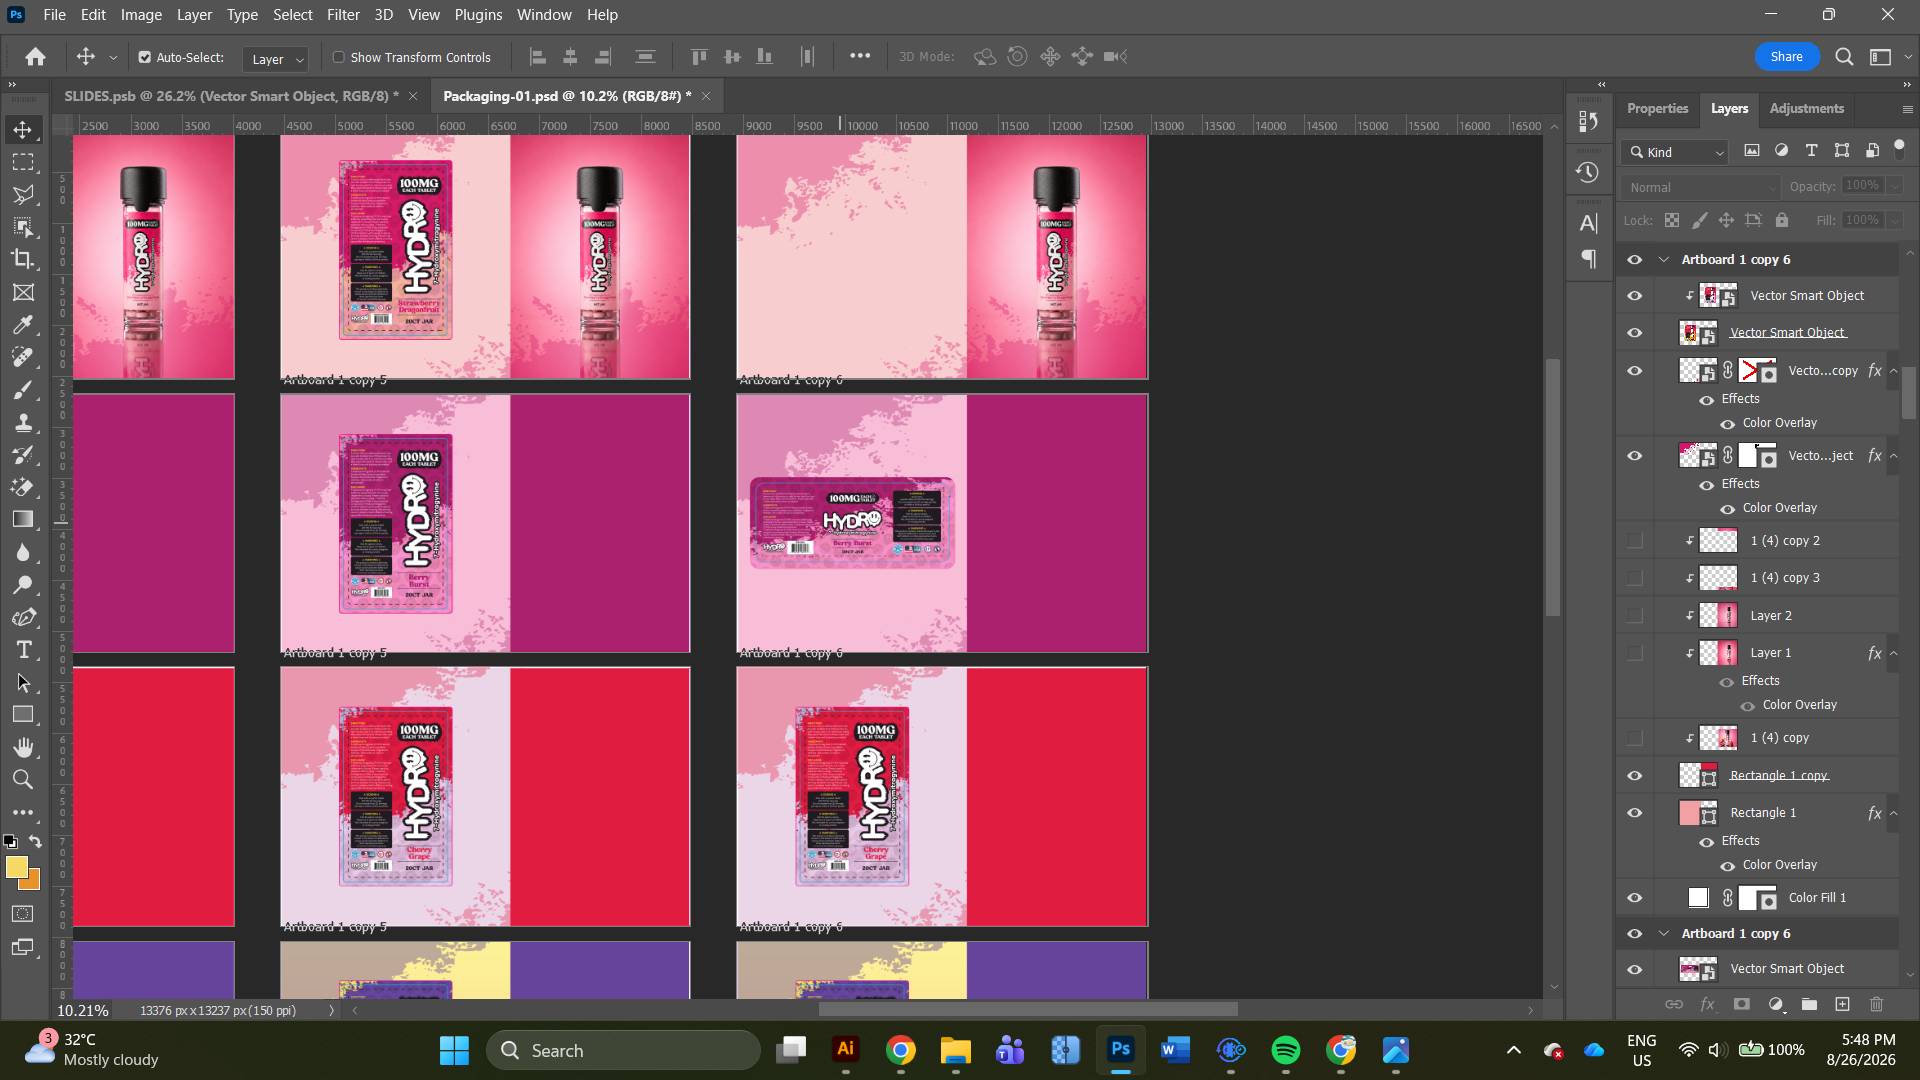The width and height of the screenshot is (1920, 1080).
Task: Open the Kind filter dropdown
Action: pos(1677,152)
